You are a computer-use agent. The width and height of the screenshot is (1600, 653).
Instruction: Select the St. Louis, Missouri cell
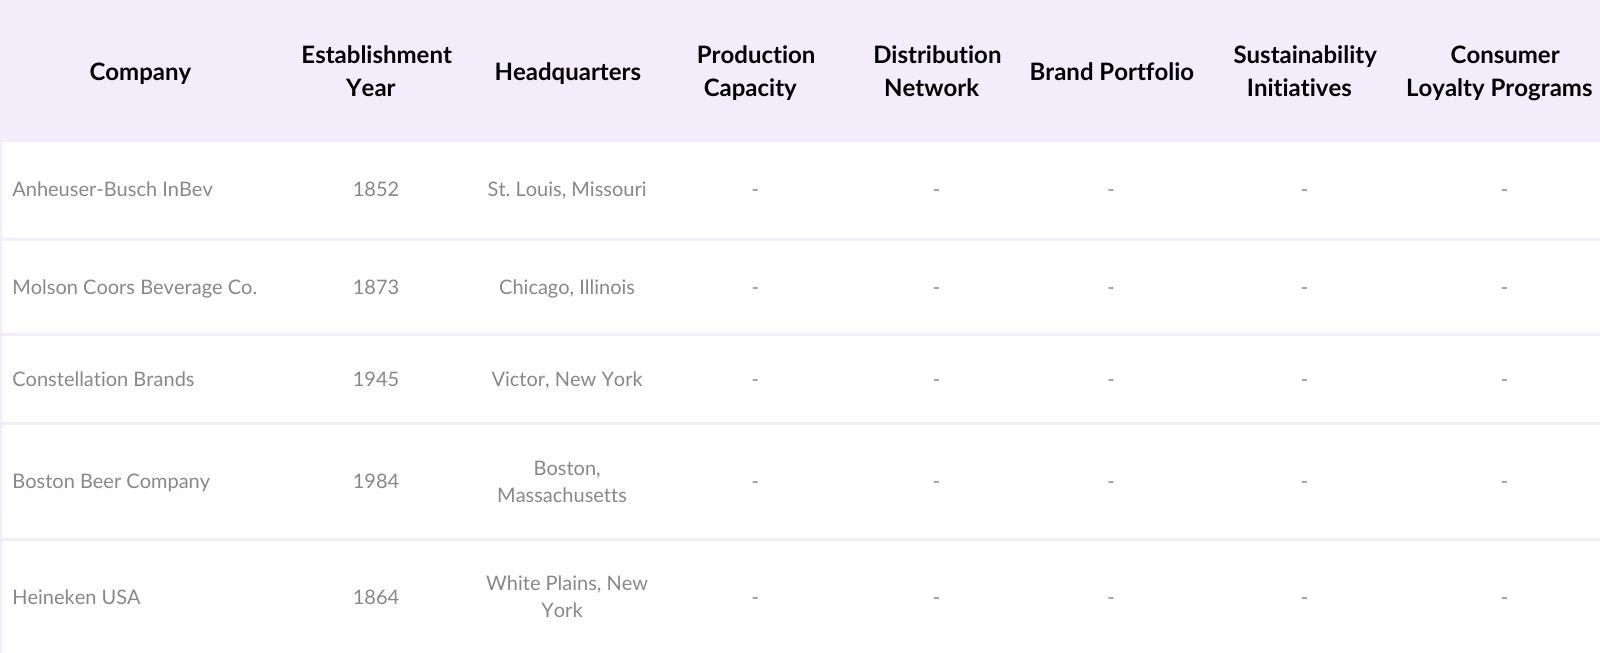[566, 189]
